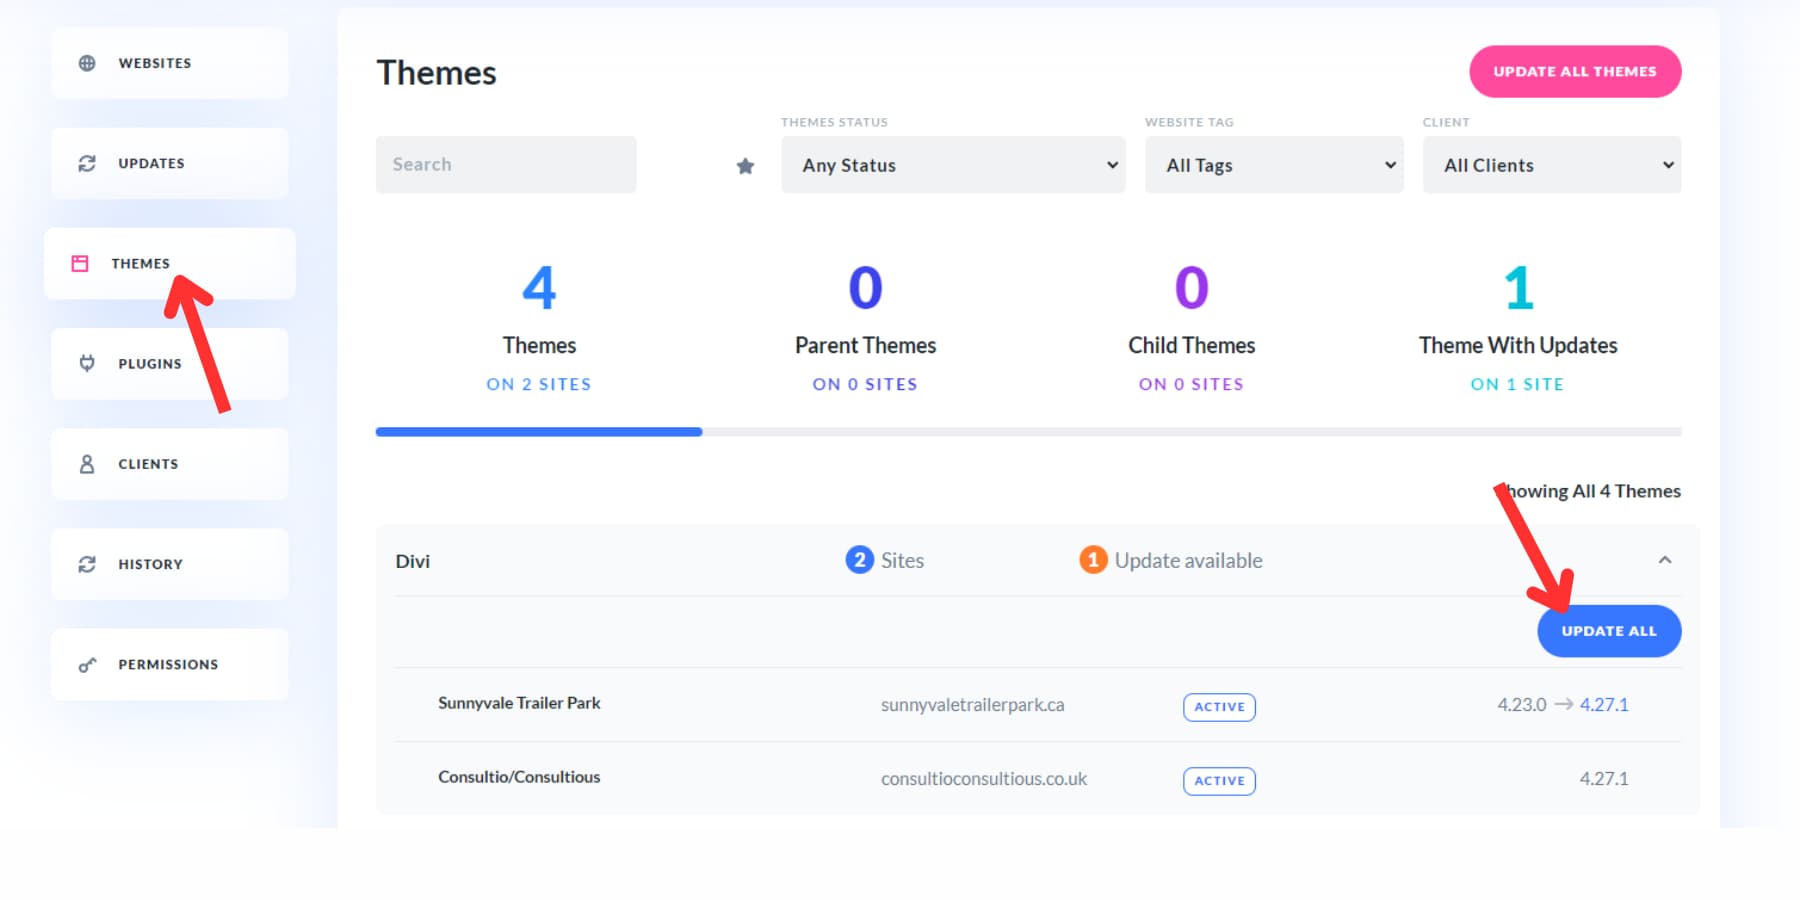Focus the theme Search field
The image size is (1800, 900).
point(506,164)
